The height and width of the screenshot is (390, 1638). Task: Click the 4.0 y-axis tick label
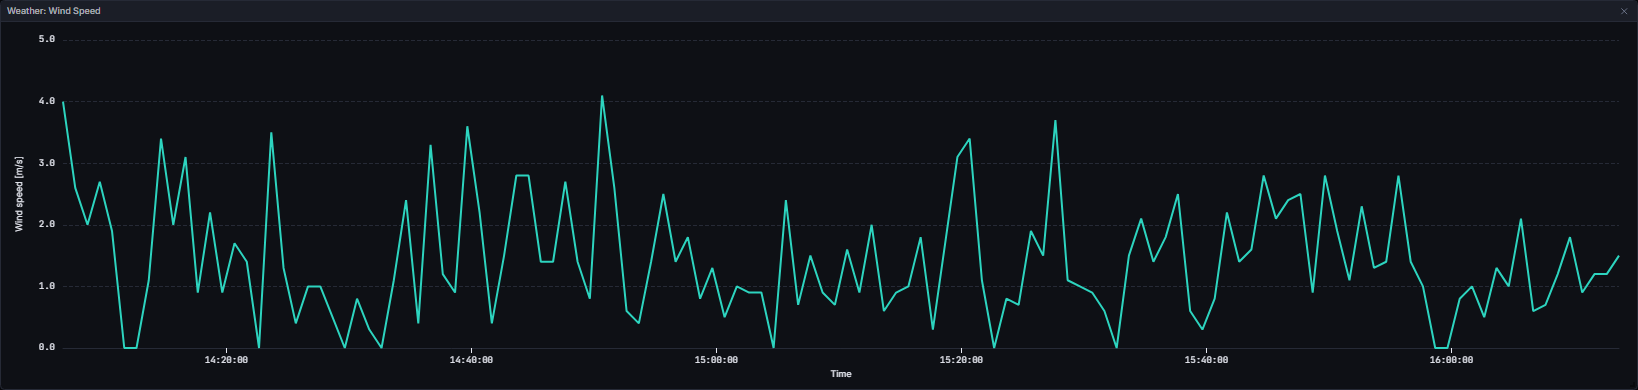[46, 102]
